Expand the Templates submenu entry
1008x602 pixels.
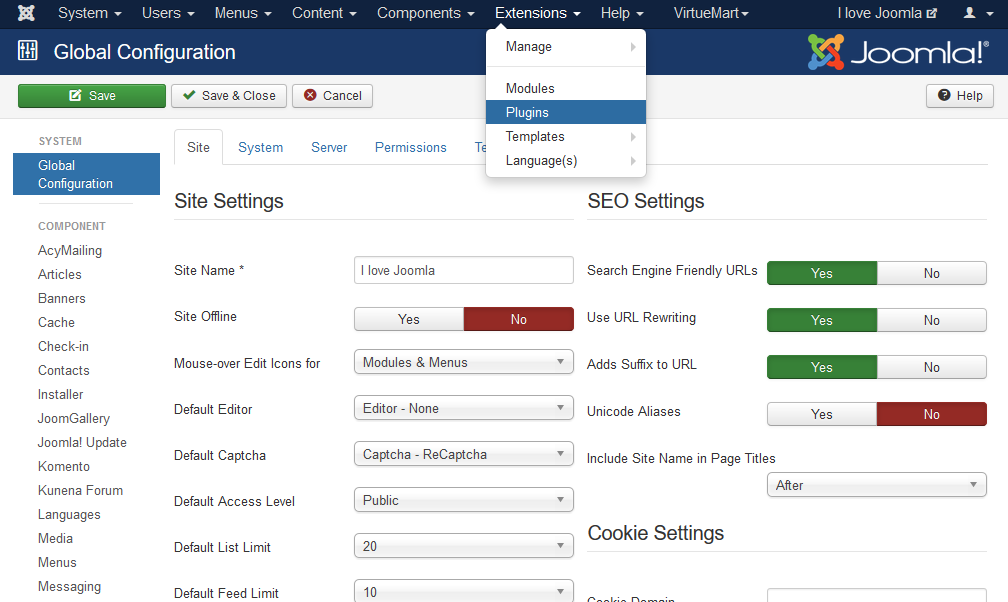566,136
